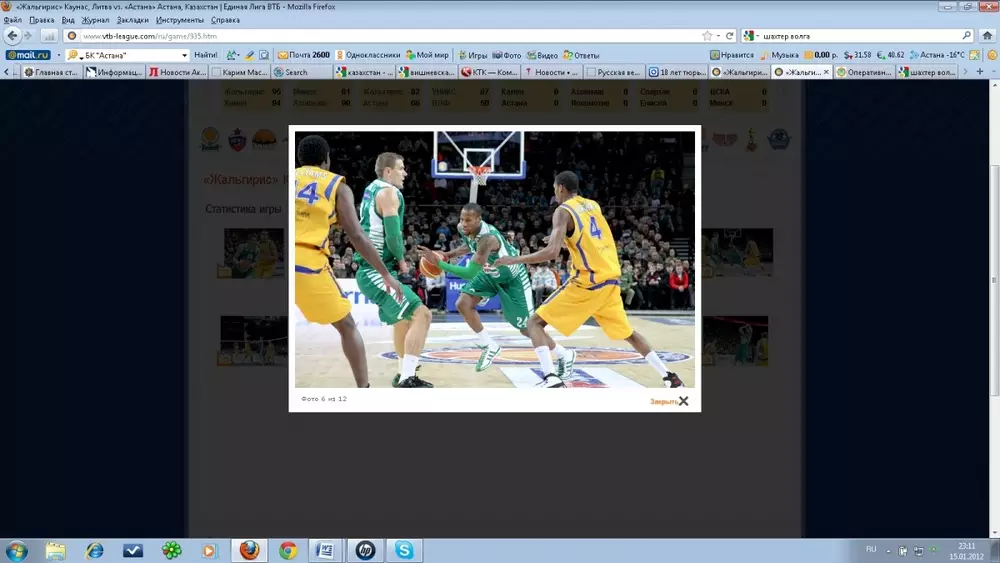Image resolution: width=1000 pixels, height=563 pixels.
Task: Open the Закладки menu
Action: click(134, 20)
